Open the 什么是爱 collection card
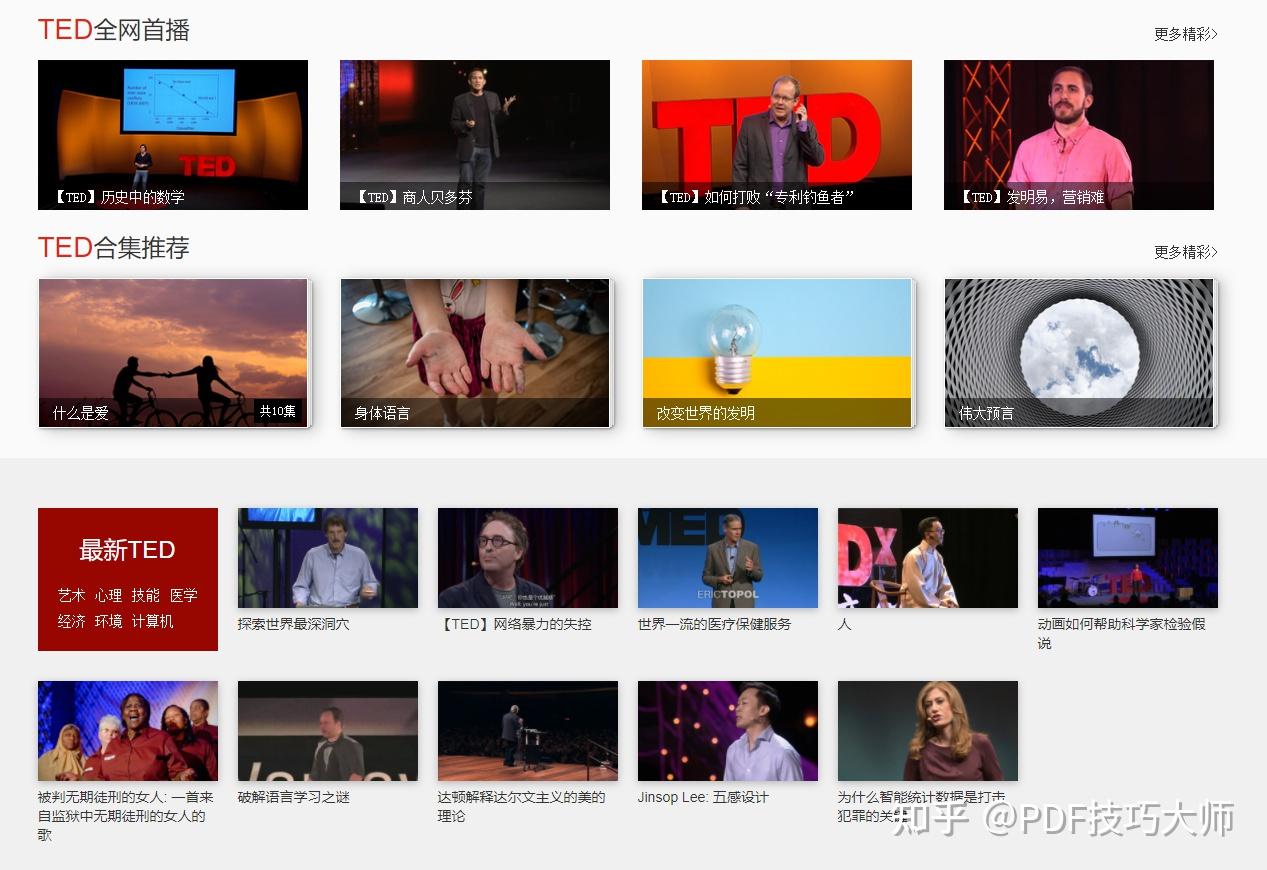Viewport: 1267px width, 870px height. coord(173,353)
